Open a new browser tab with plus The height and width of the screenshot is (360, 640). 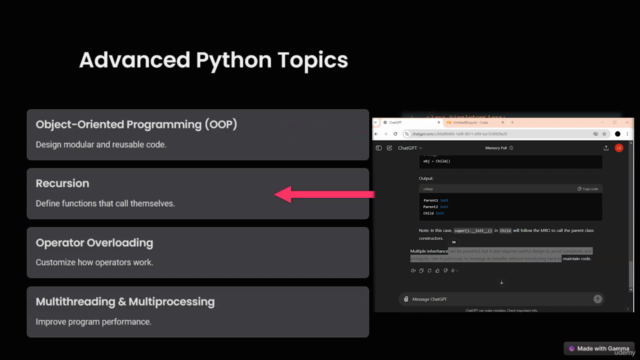coord(512,122)
